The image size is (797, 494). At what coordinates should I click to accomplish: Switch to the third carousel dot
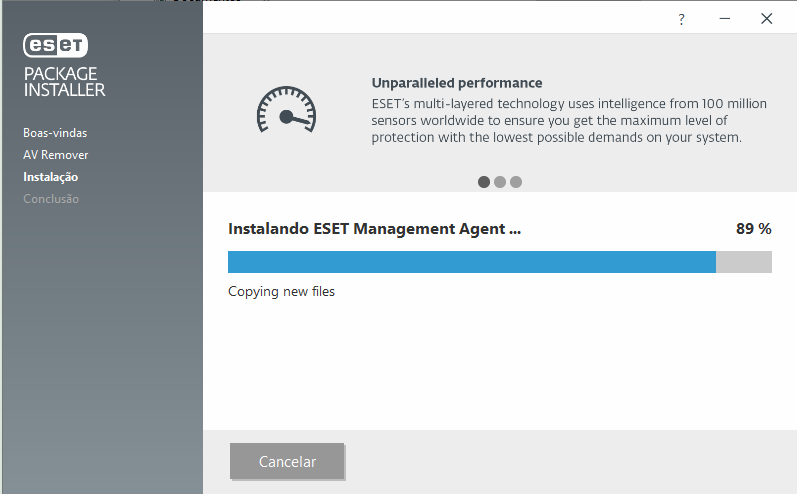(516, 182)
